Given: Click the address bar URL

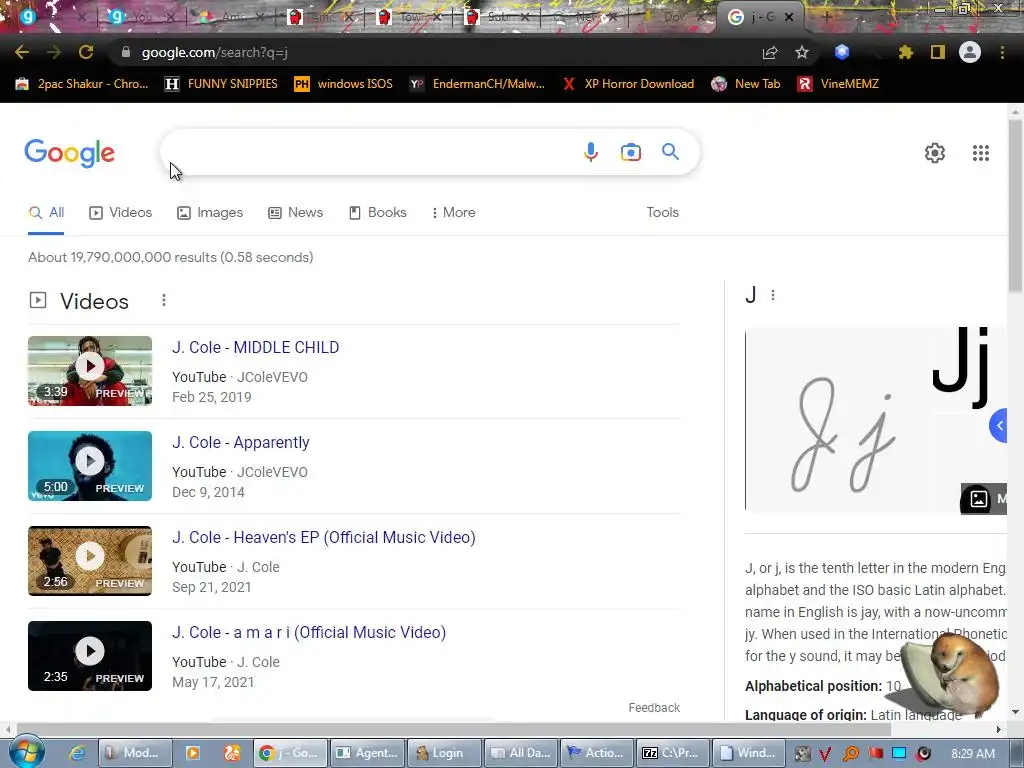Looking at the screenshot, I should pos(214,52).
